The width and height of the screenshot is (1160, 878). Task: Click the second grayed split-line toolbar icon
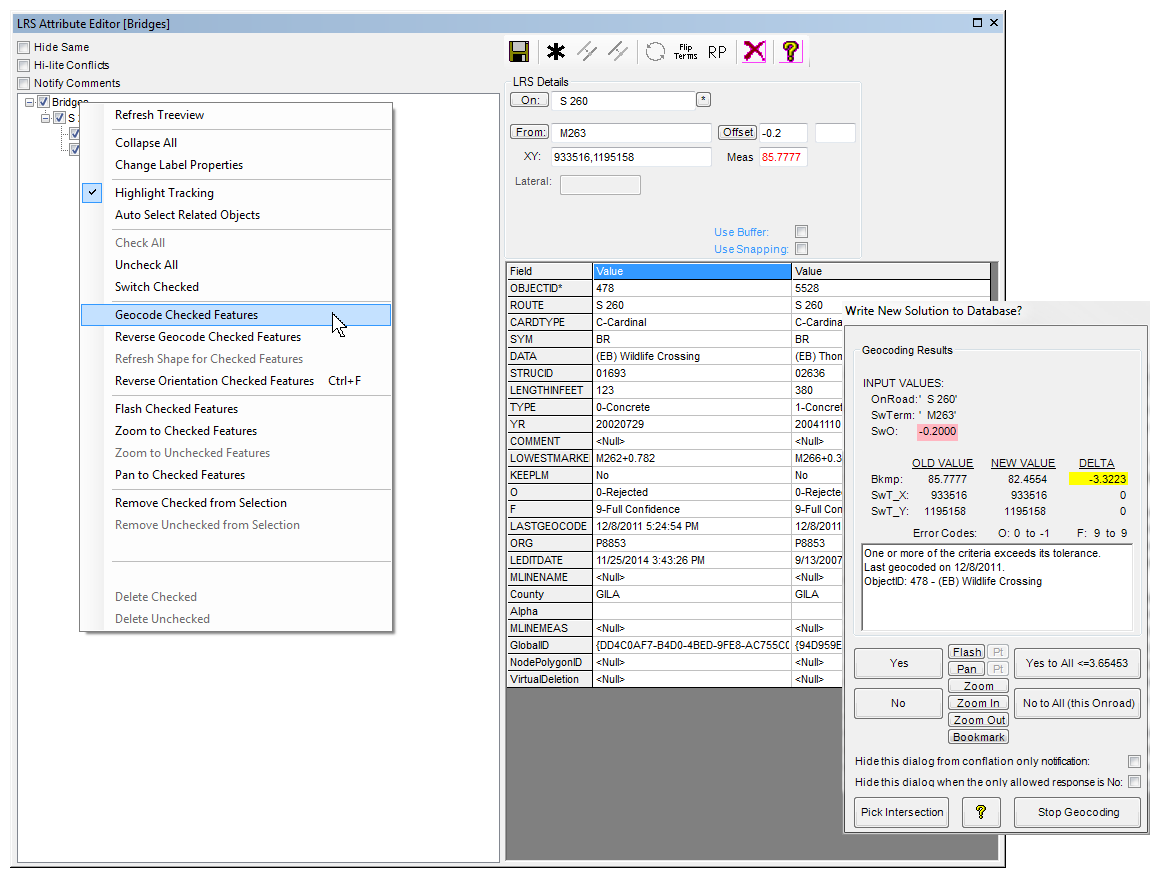618,52
